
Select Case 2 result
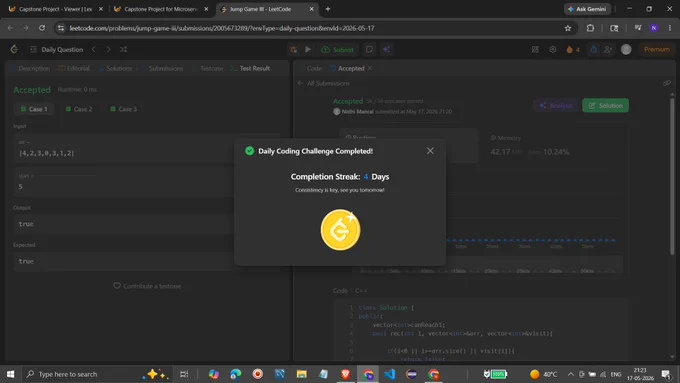pos(79,109)
